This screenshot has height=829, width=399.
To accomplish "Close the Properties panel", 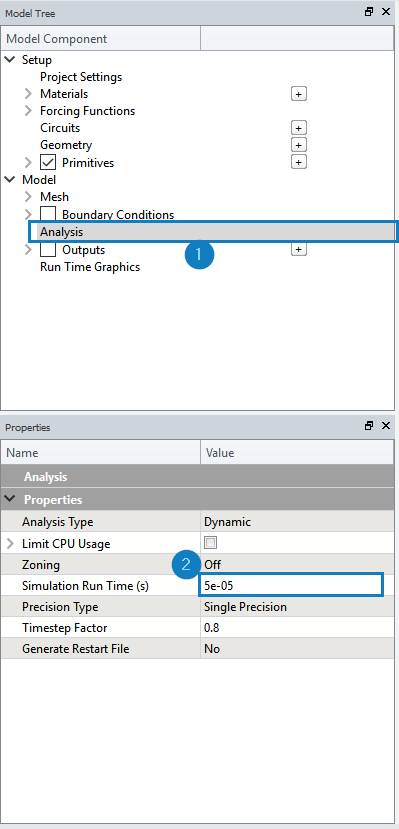I will 385,426.
